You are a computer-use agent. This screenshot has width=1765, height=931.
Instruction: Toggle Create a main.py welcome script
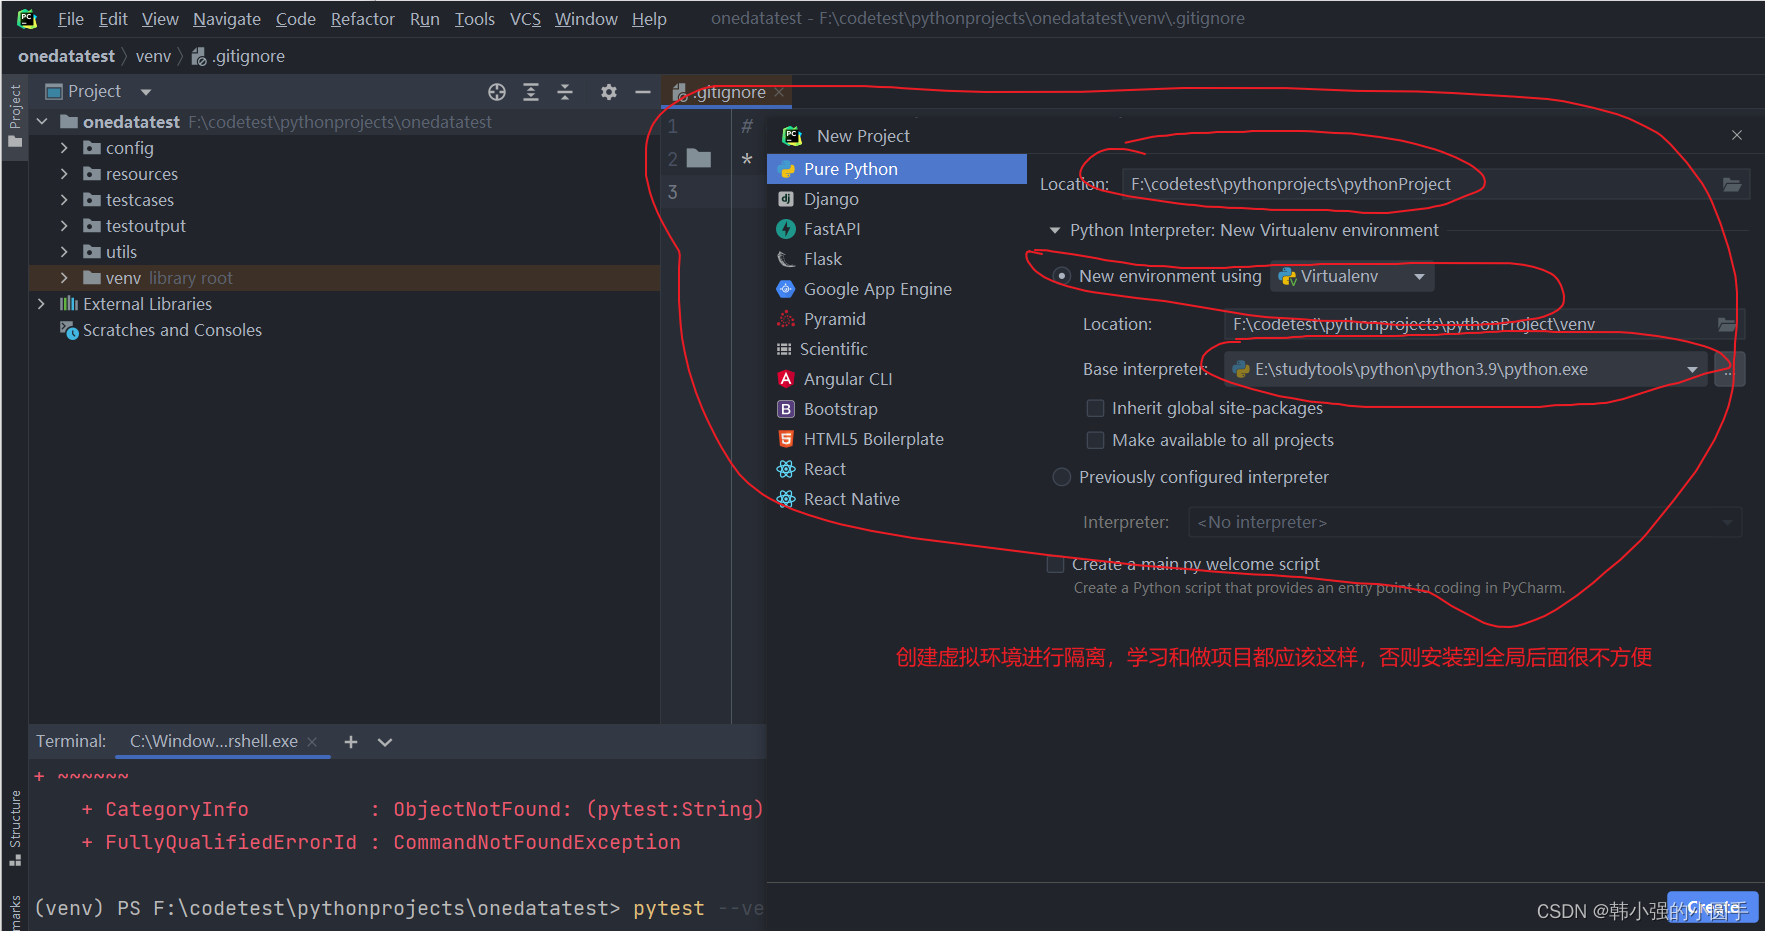1055,565
